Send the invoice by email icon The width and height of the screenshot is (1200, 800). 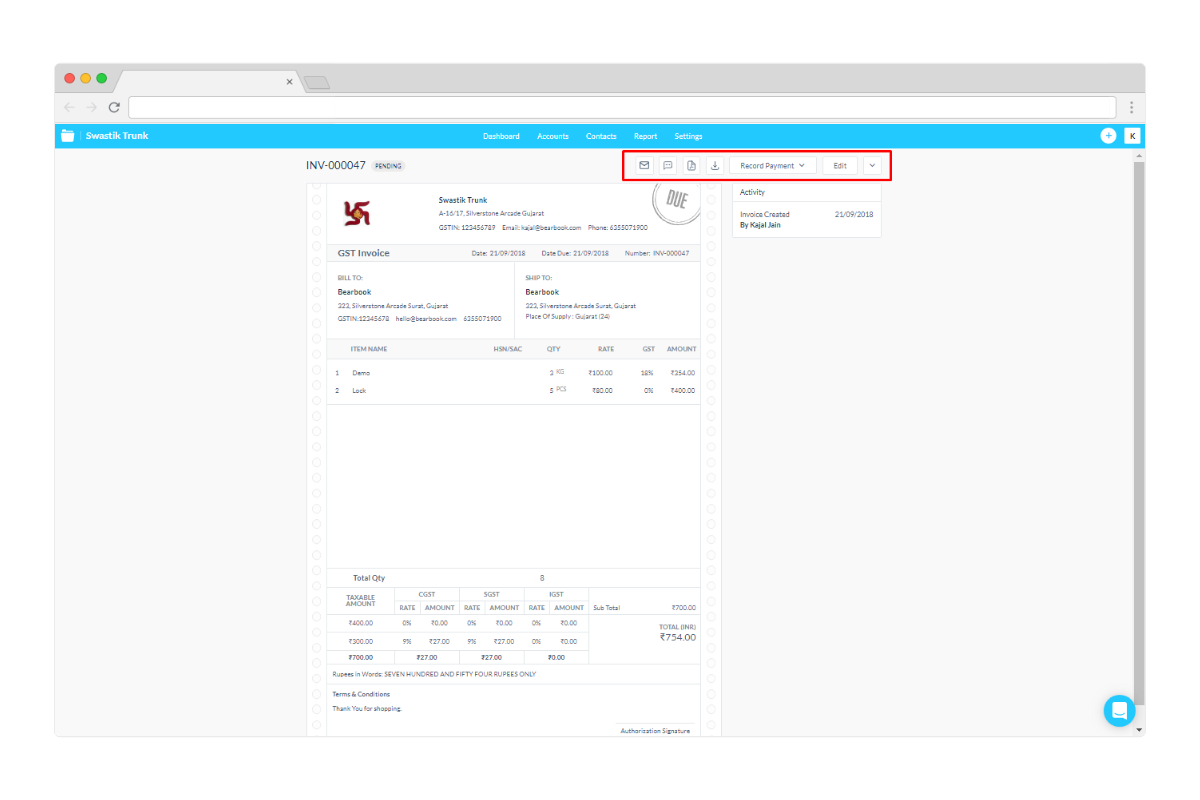644,165
